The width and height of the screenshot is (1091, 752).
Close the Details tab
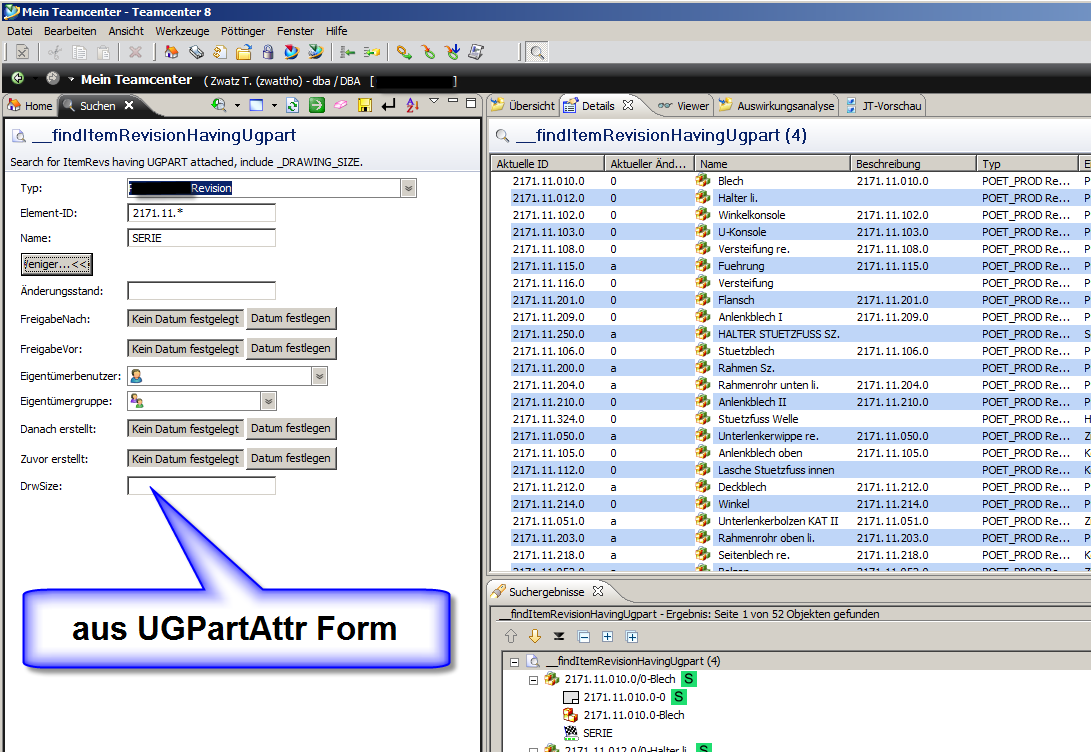point(628,105)
